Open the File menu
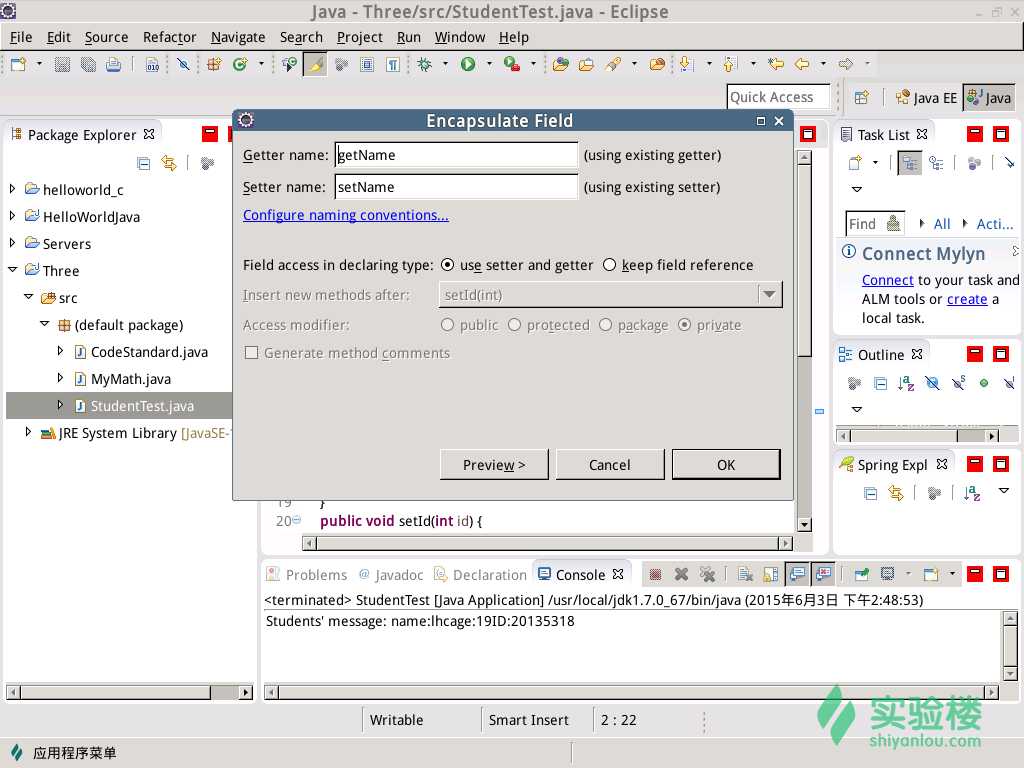This screenshot has width=1024, height=768. 21,37
